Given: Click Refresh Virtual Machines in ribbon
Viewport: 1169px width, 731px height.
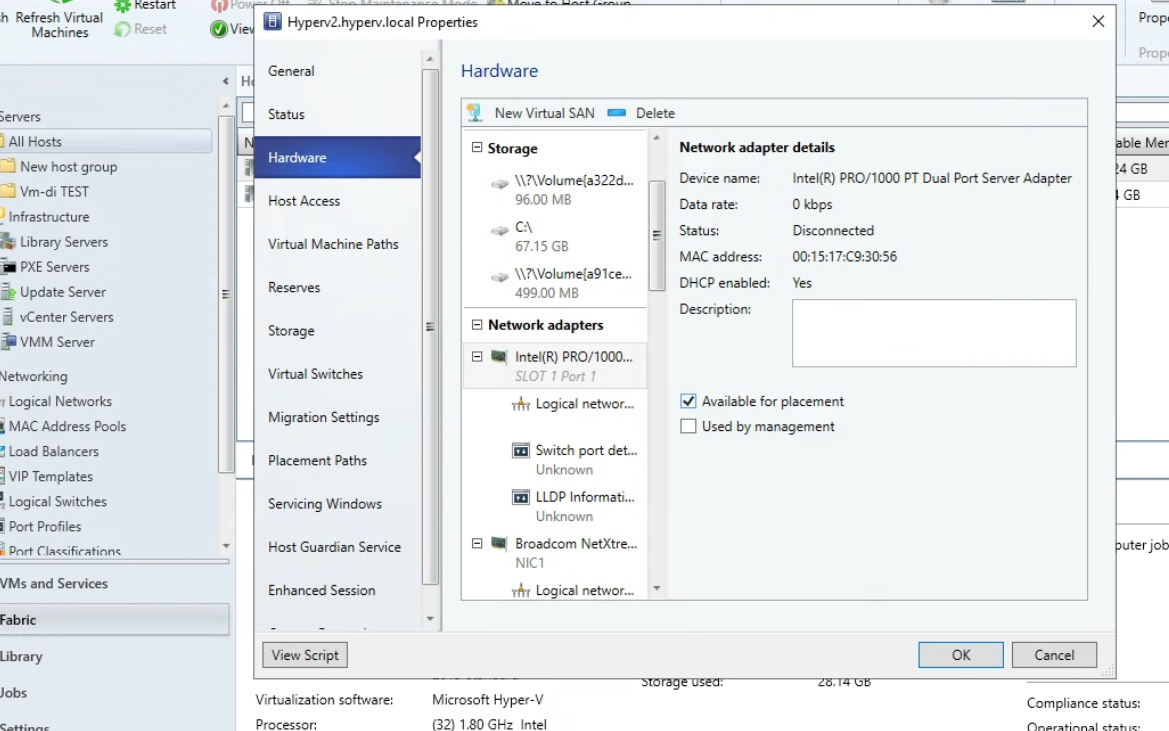Looking at the screenshot, I should pyautogui.click(x=58, y=25).
